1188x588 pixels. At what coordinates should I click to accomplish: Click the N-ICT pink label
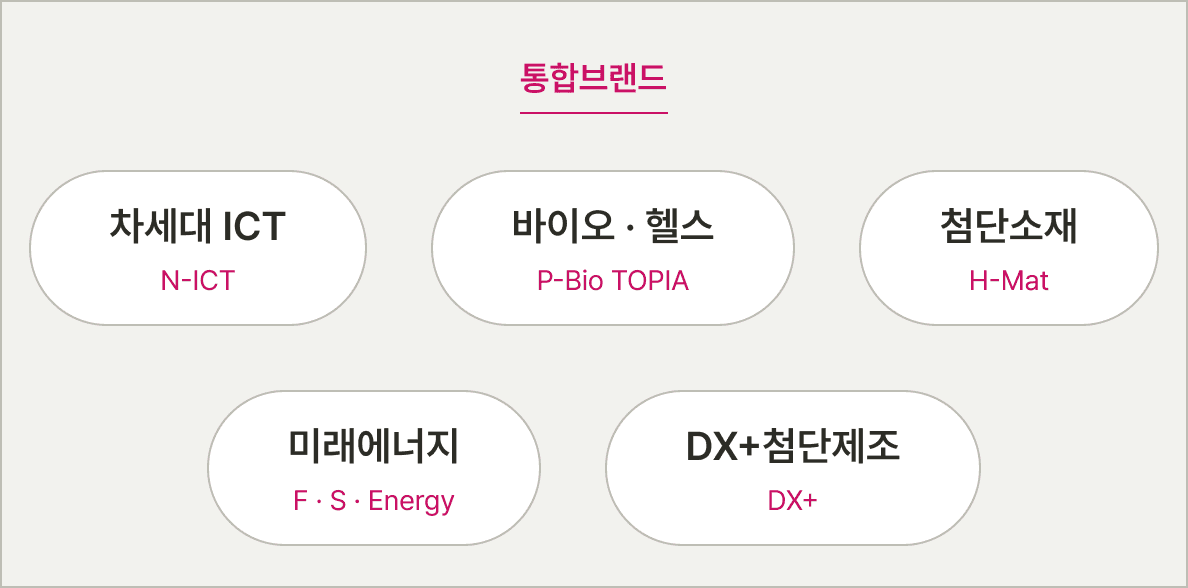pos(198,281)
